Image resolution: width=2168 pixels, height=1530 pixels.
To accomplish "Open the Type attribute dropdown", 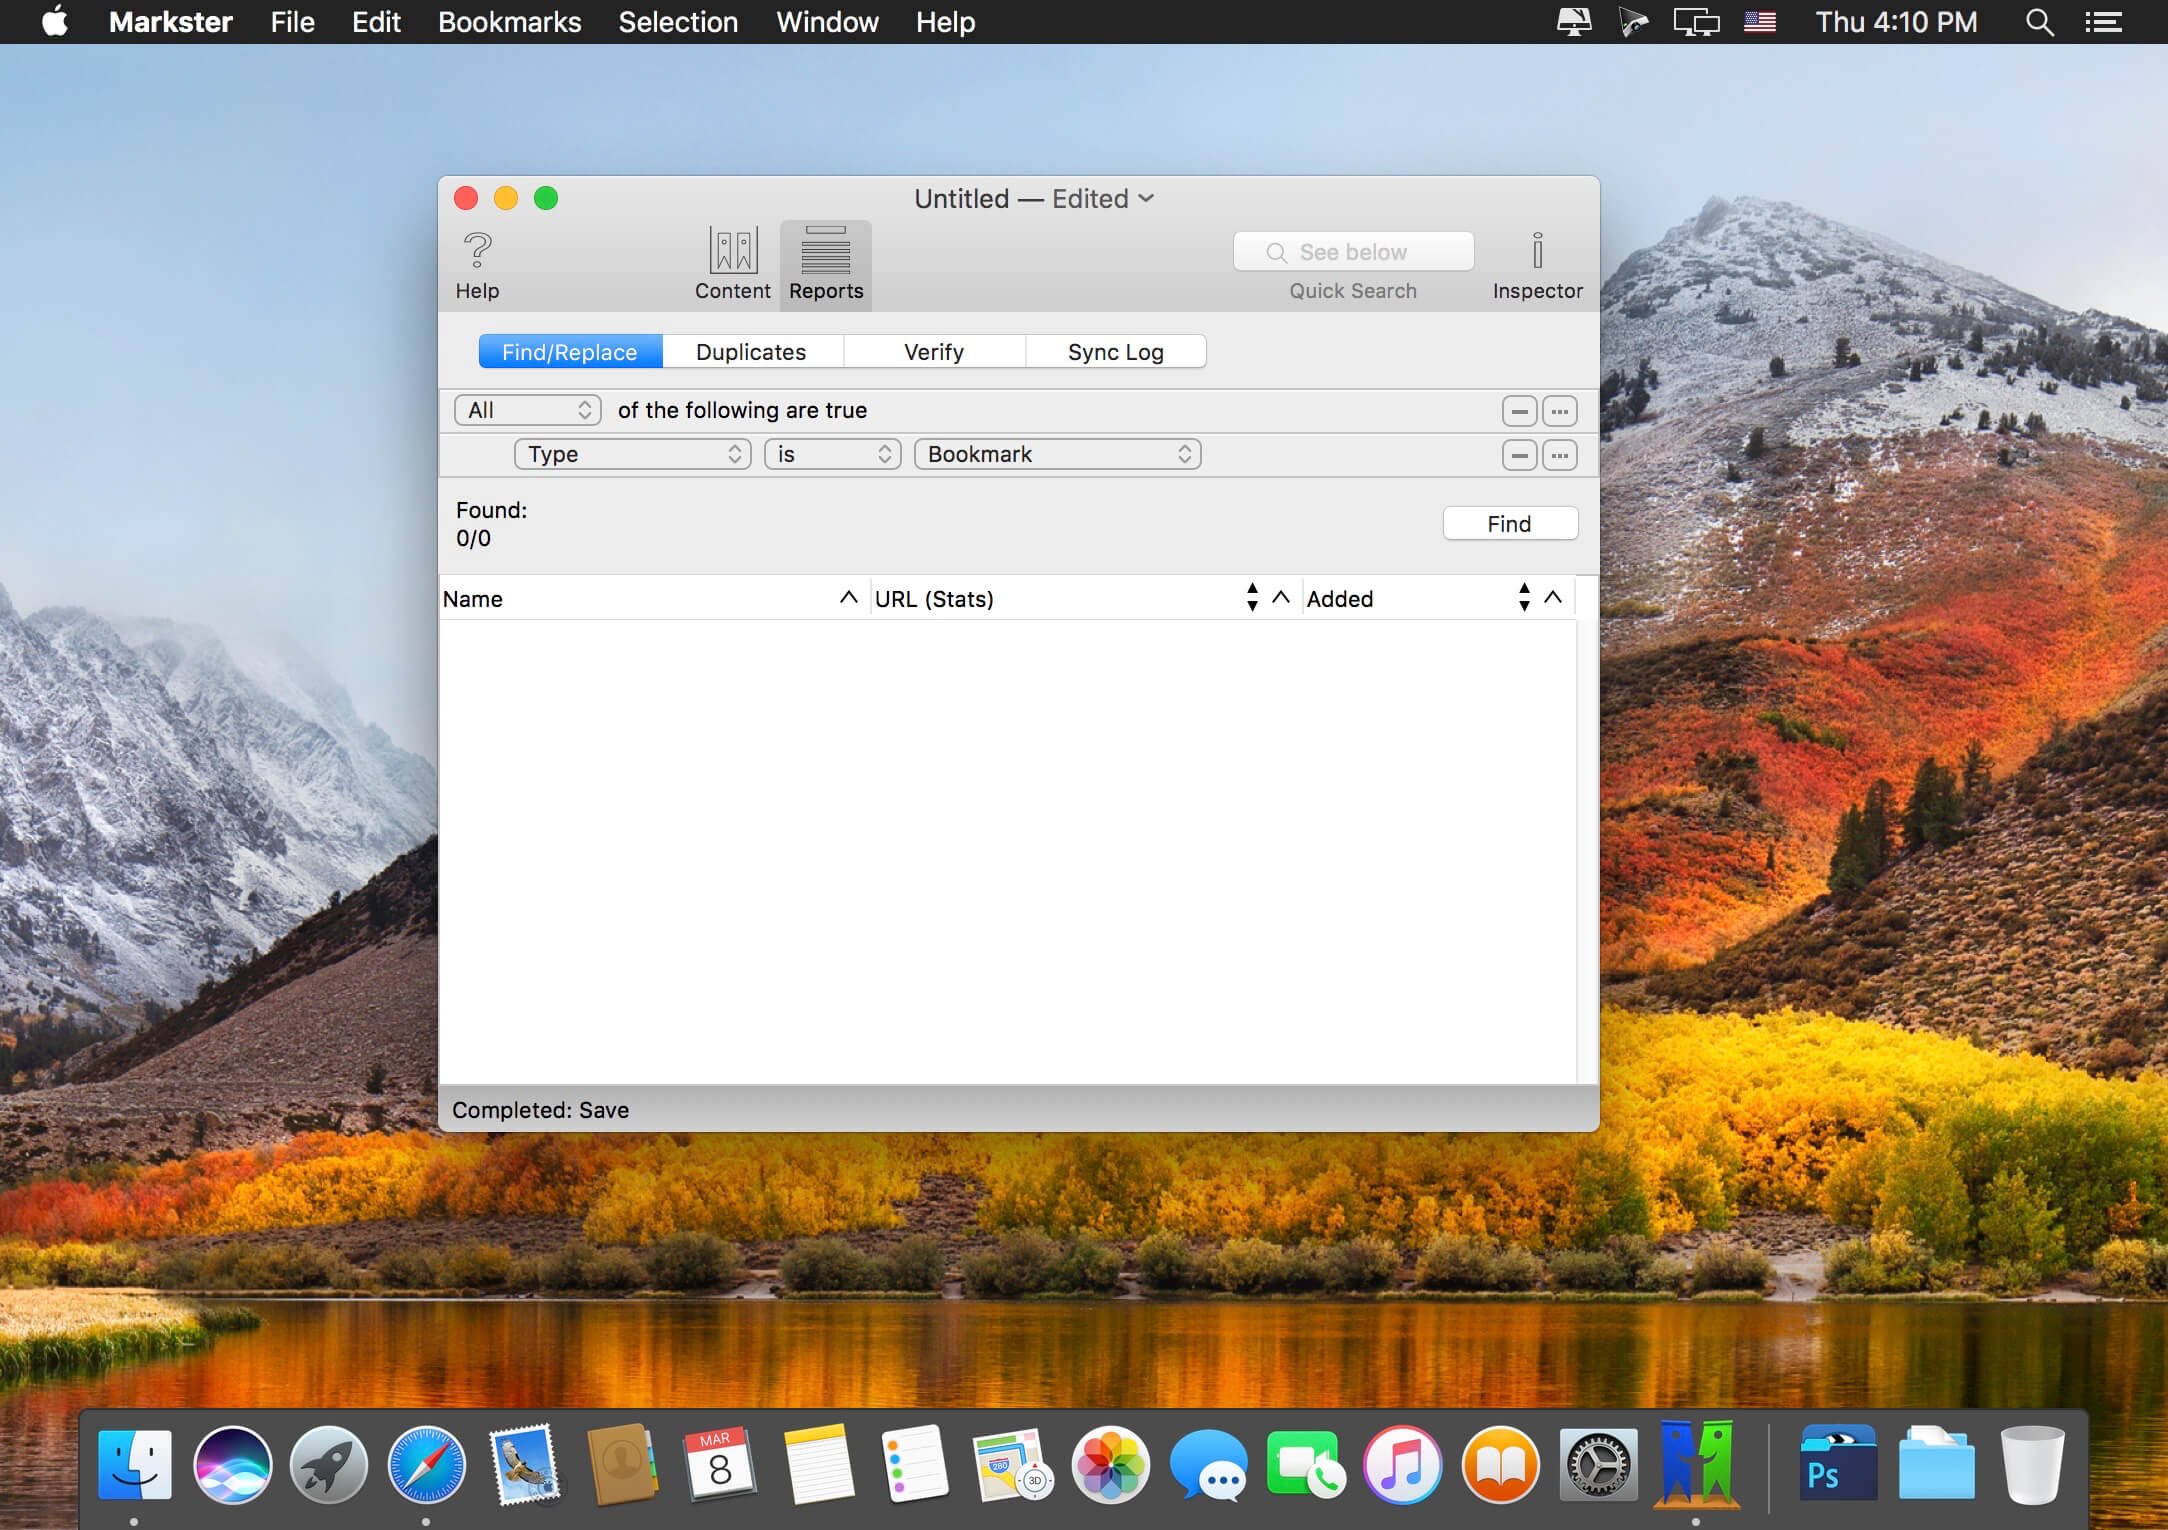I will (x=632, y=455).
